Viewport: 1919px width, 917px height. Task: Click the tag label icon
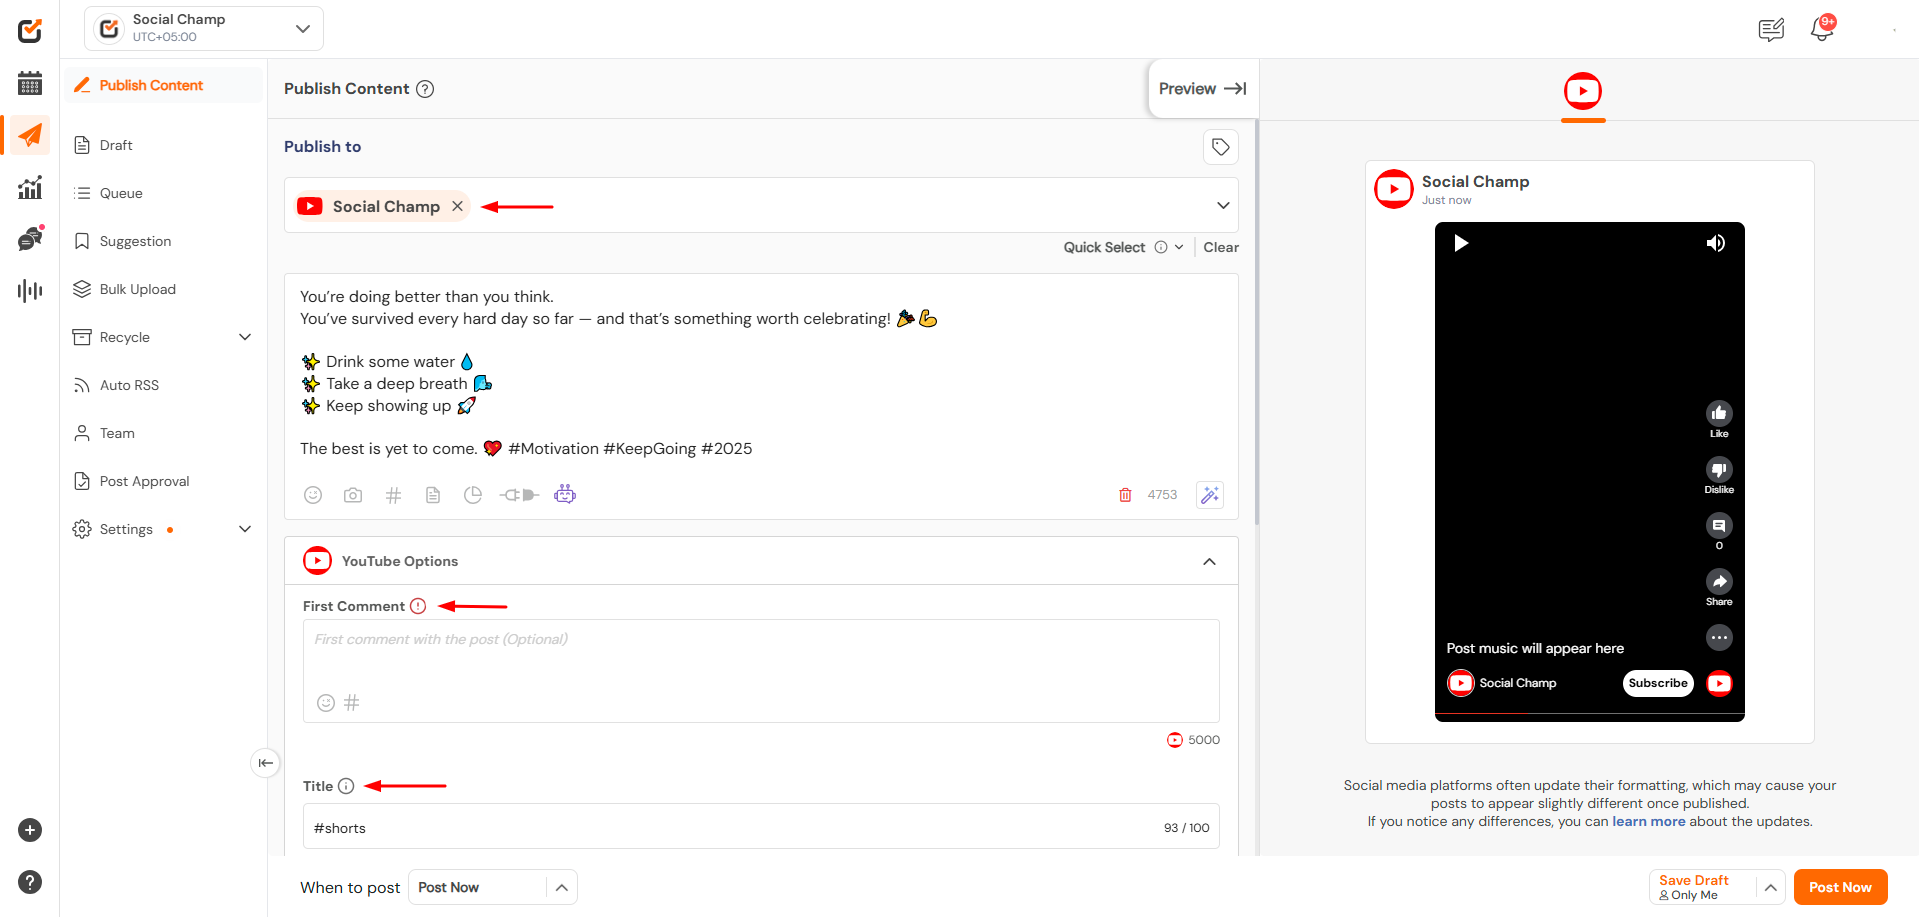pos(1221,147)
